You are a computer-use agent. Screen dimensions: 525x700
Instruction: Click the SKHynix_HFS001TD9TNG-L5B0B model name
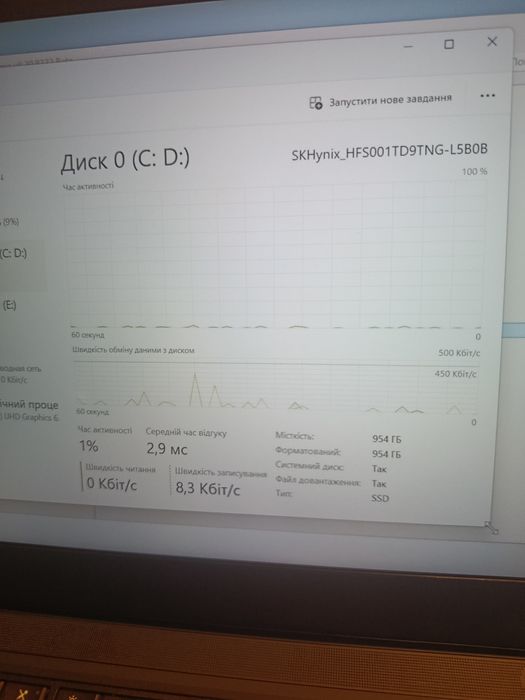389,152
